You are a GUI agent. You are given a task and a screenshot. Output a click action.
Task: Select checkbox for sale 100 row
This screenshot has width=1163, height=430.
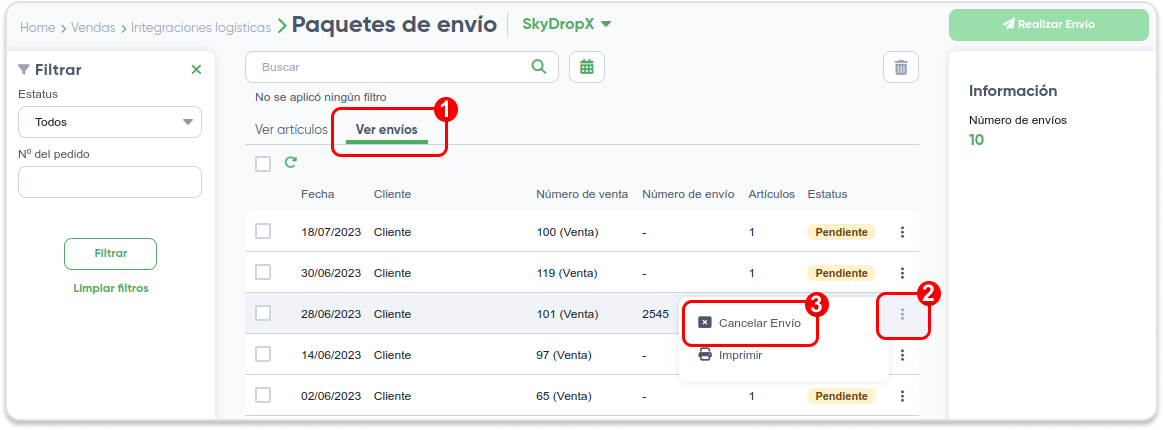click(x=263, y=231)
